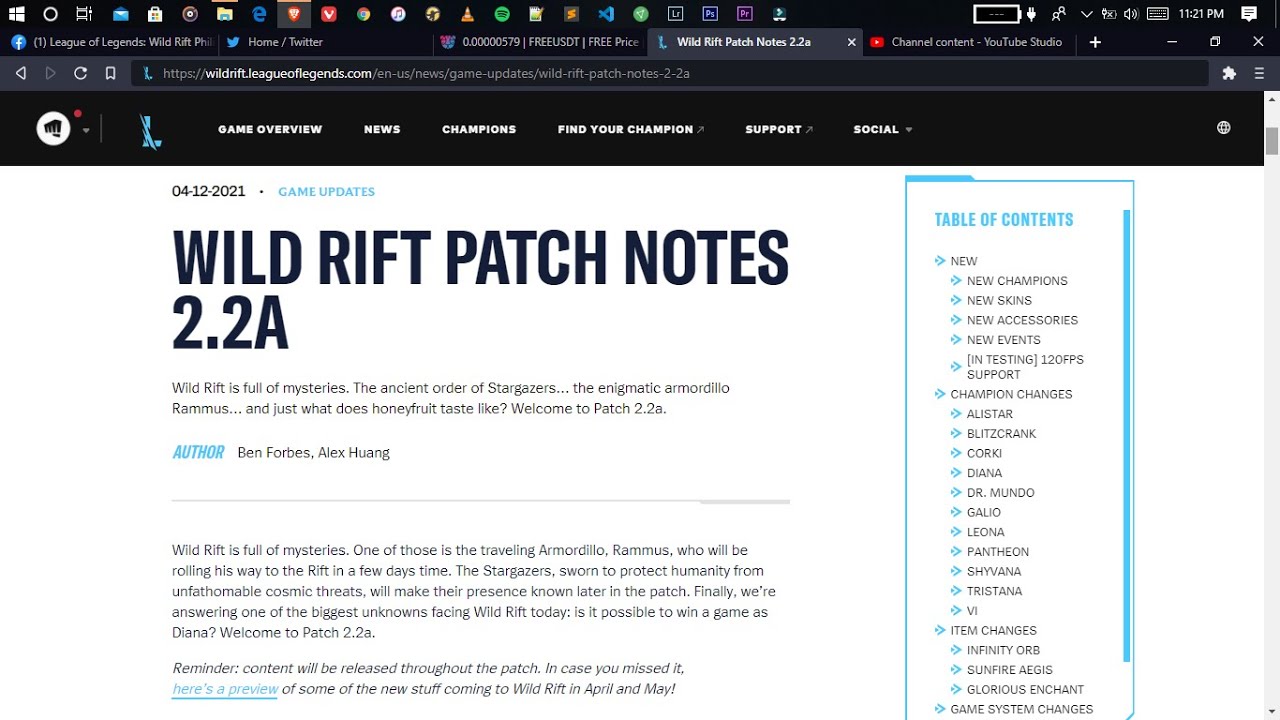Image resolution: width=1280 pixels, height=720 pixels.
Task: Click the browser forward button
Action: click(x=50, y=73)
